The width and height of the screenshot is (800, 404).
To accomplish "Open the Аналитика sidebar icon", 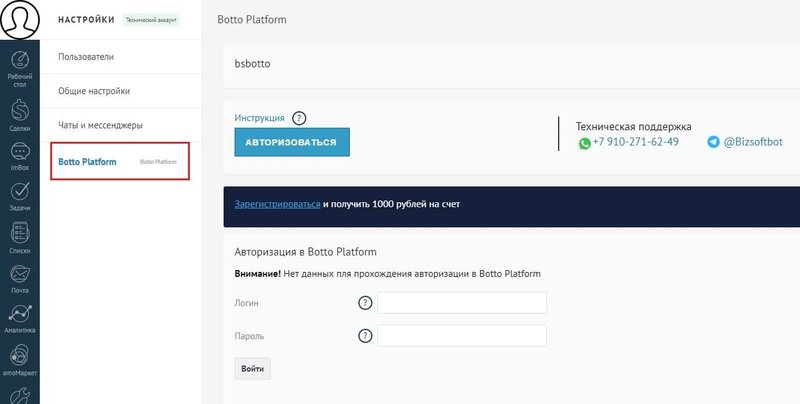I will pos(19,316).
